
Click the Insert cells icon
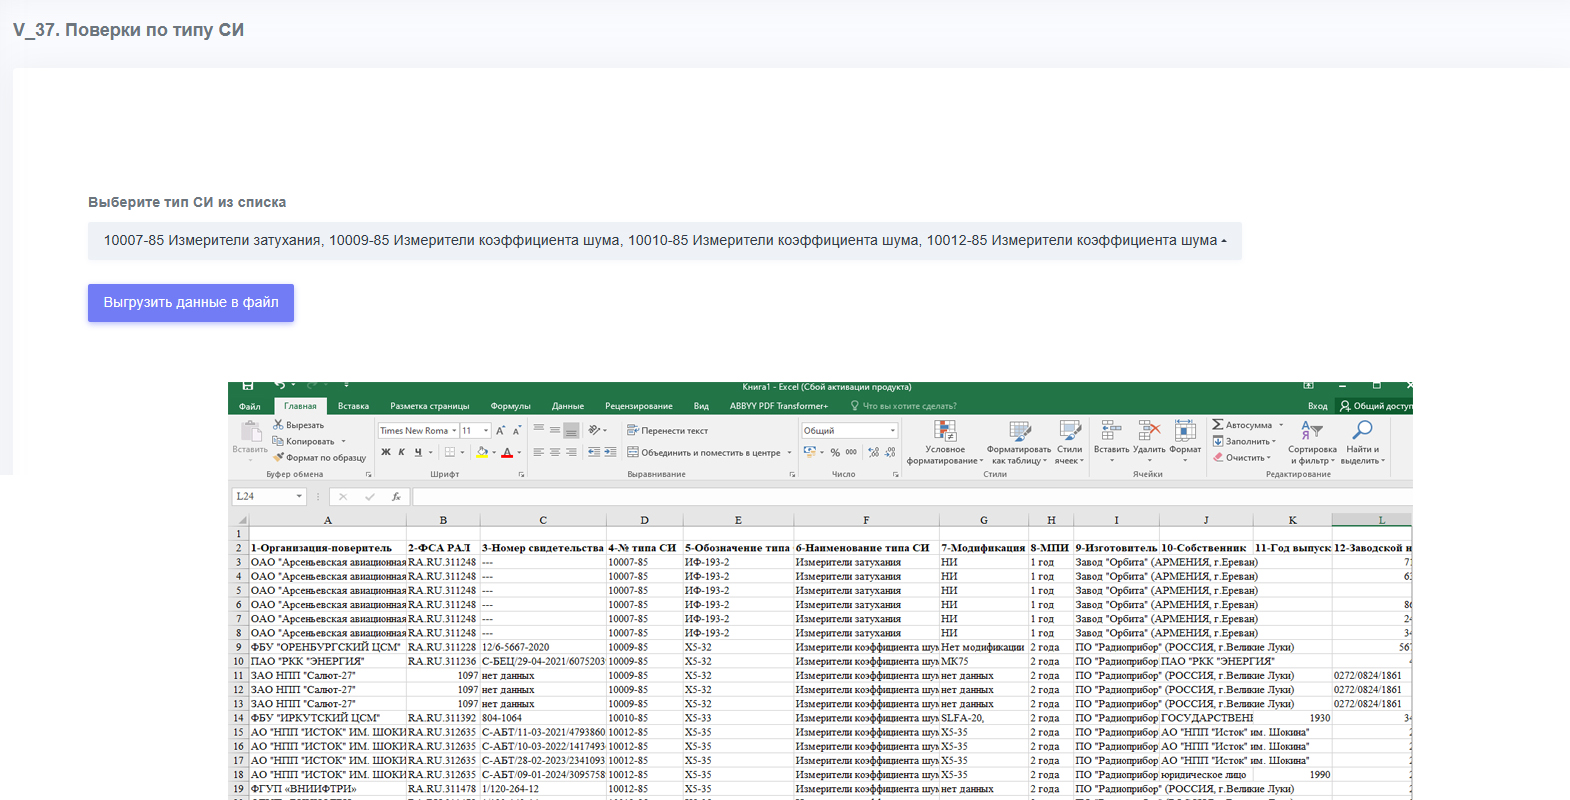coord(1111,430)
